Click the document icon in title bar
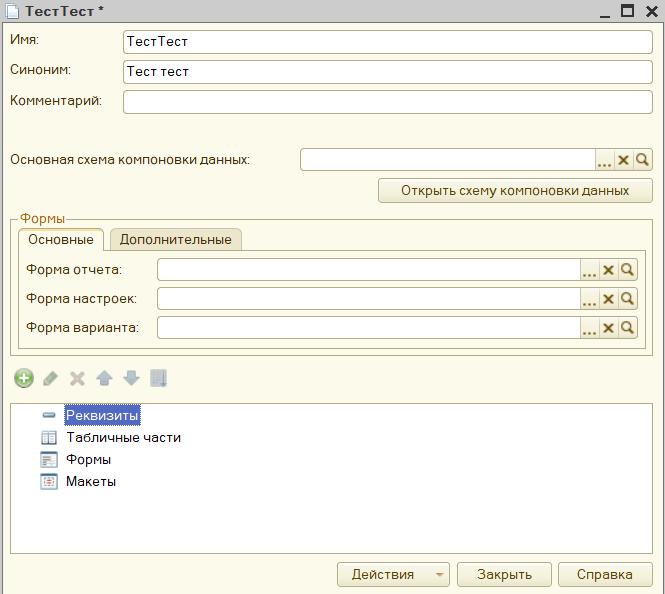 click(x=12, y=11)
